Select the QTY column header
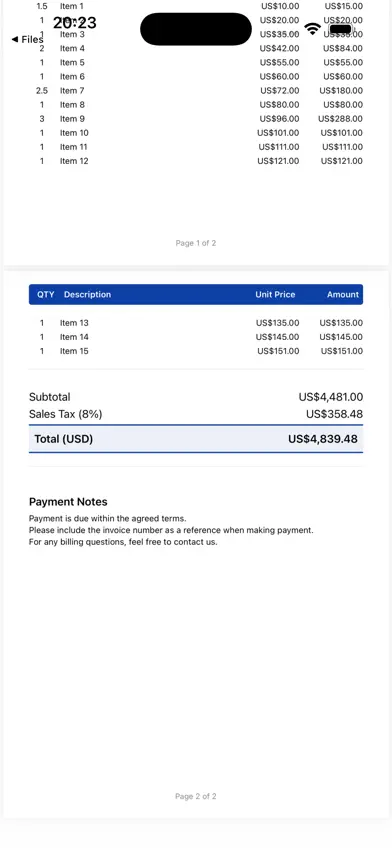Image resolution: width=392 pixels, height=852 pixels. pyautogui.click(x=46, y=295)
